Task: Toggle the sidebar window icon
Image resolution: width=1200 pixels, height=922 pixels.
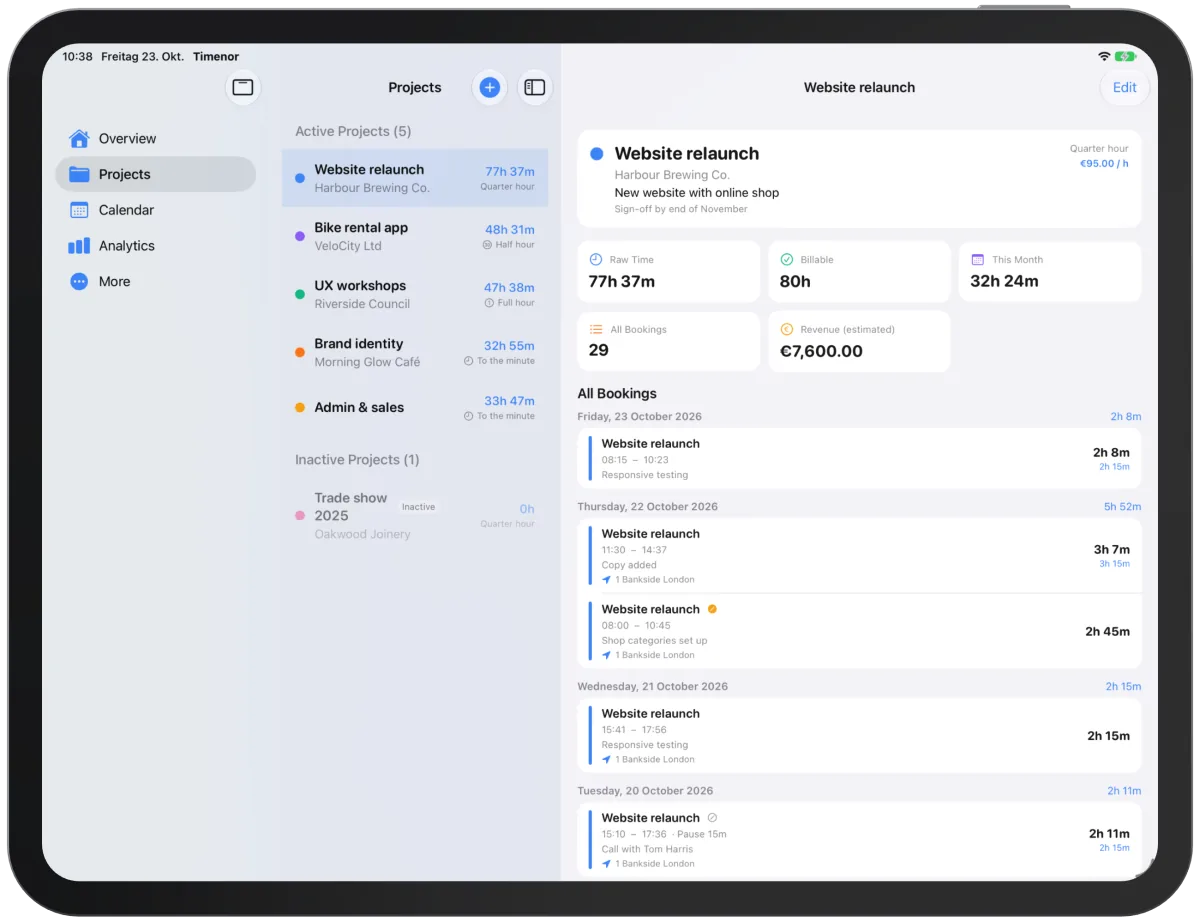Action: (243, 87)
